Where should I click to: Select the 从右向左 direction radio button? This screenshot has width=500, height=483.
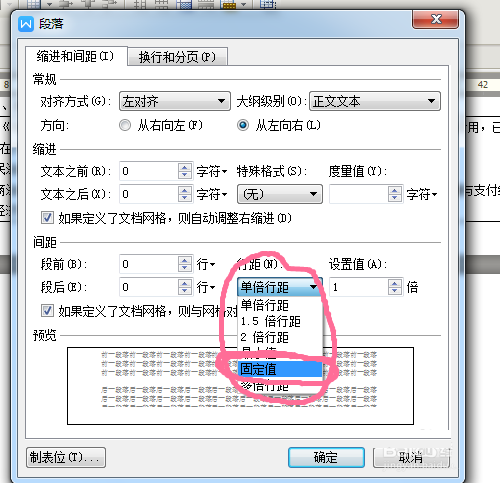(125, 125)
